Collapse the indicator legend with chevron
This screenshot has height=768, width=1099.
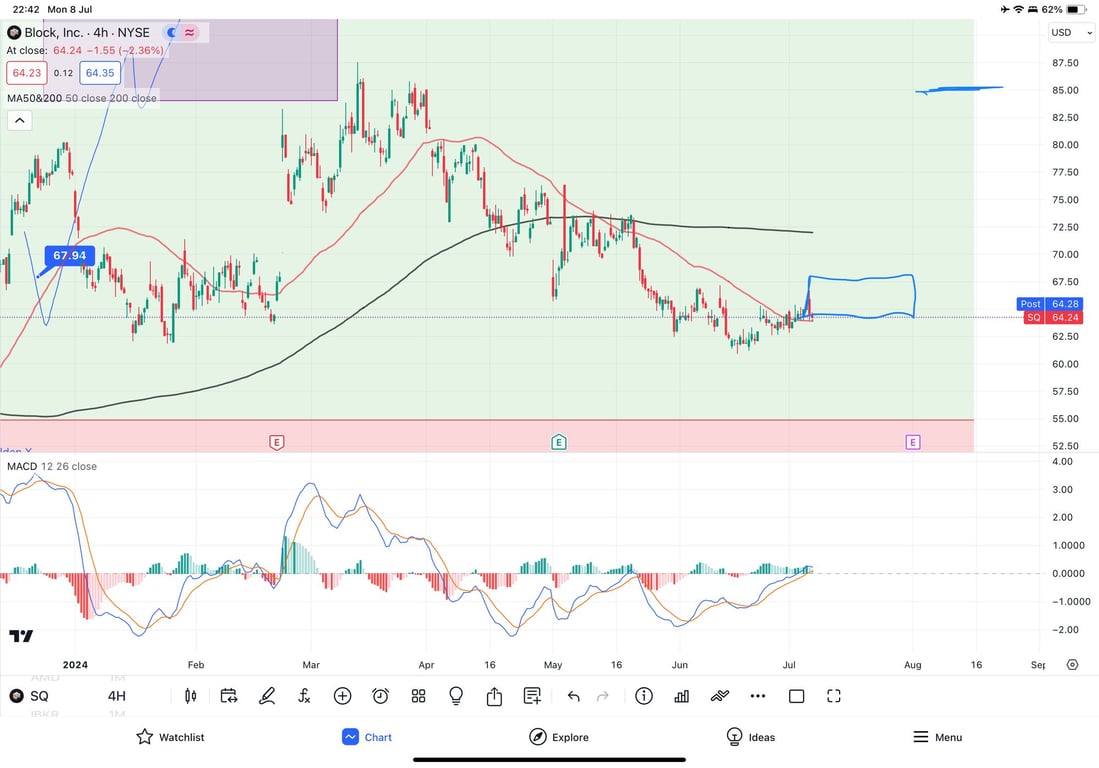click(20, 121)
